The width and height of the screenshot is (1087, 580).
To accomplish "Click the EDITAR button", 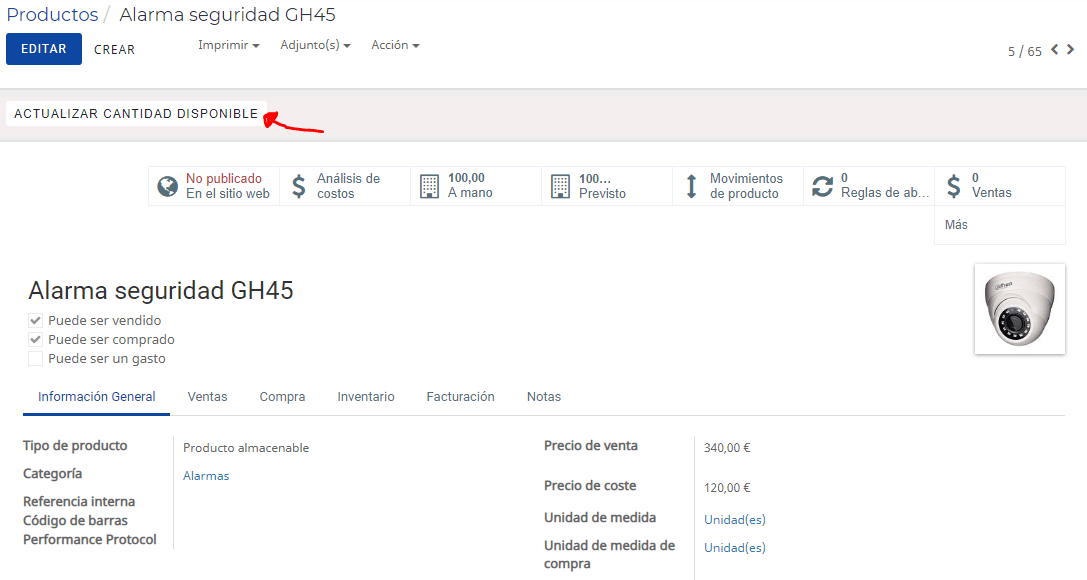I will (44, 49).
